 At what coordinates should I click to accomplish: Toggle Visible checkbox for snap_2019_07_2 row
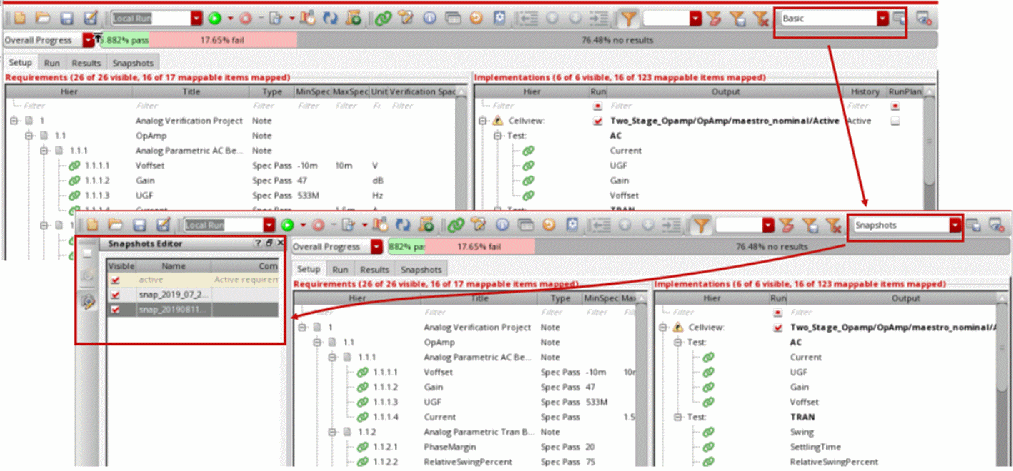[116, 295]
